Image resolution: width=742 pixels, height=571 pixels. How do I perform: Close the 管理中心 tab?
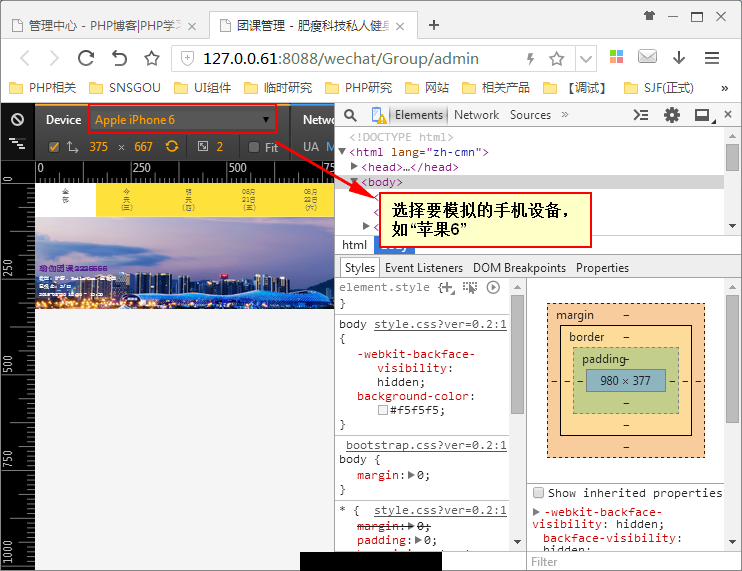(x=192, y=26)
